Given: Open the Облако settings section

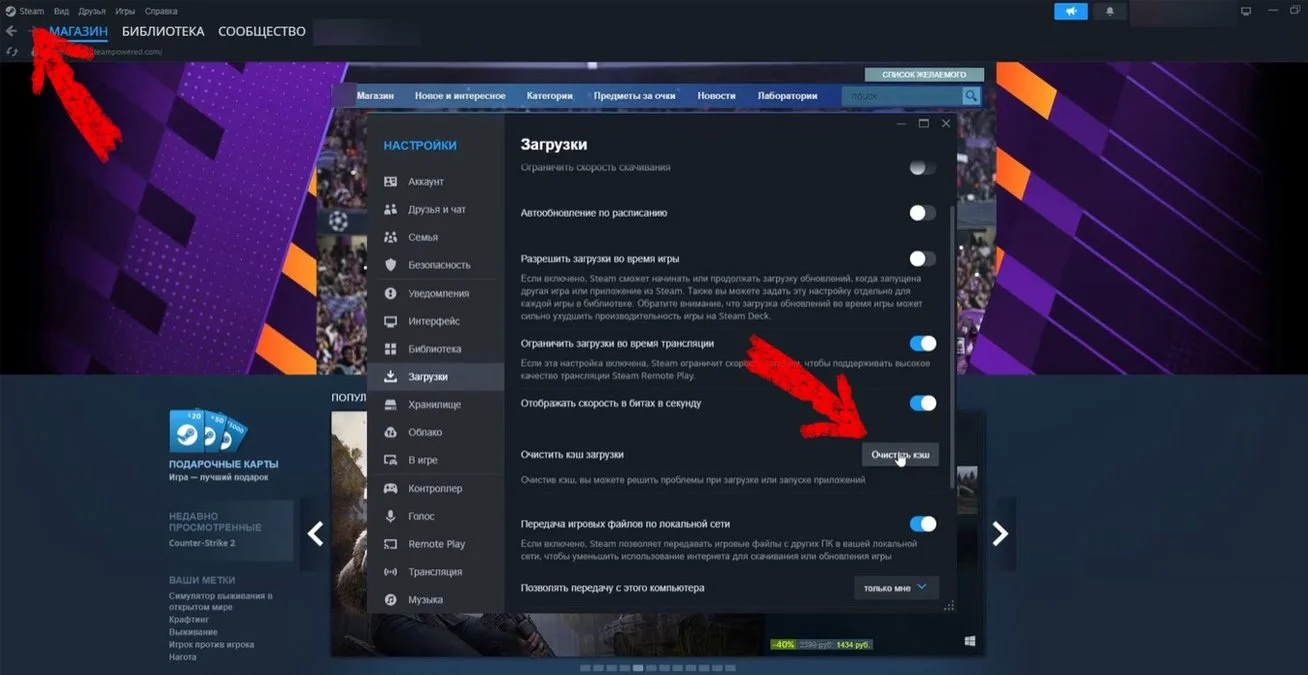Looking at the screenshot, I should click(x=435, y=432).
